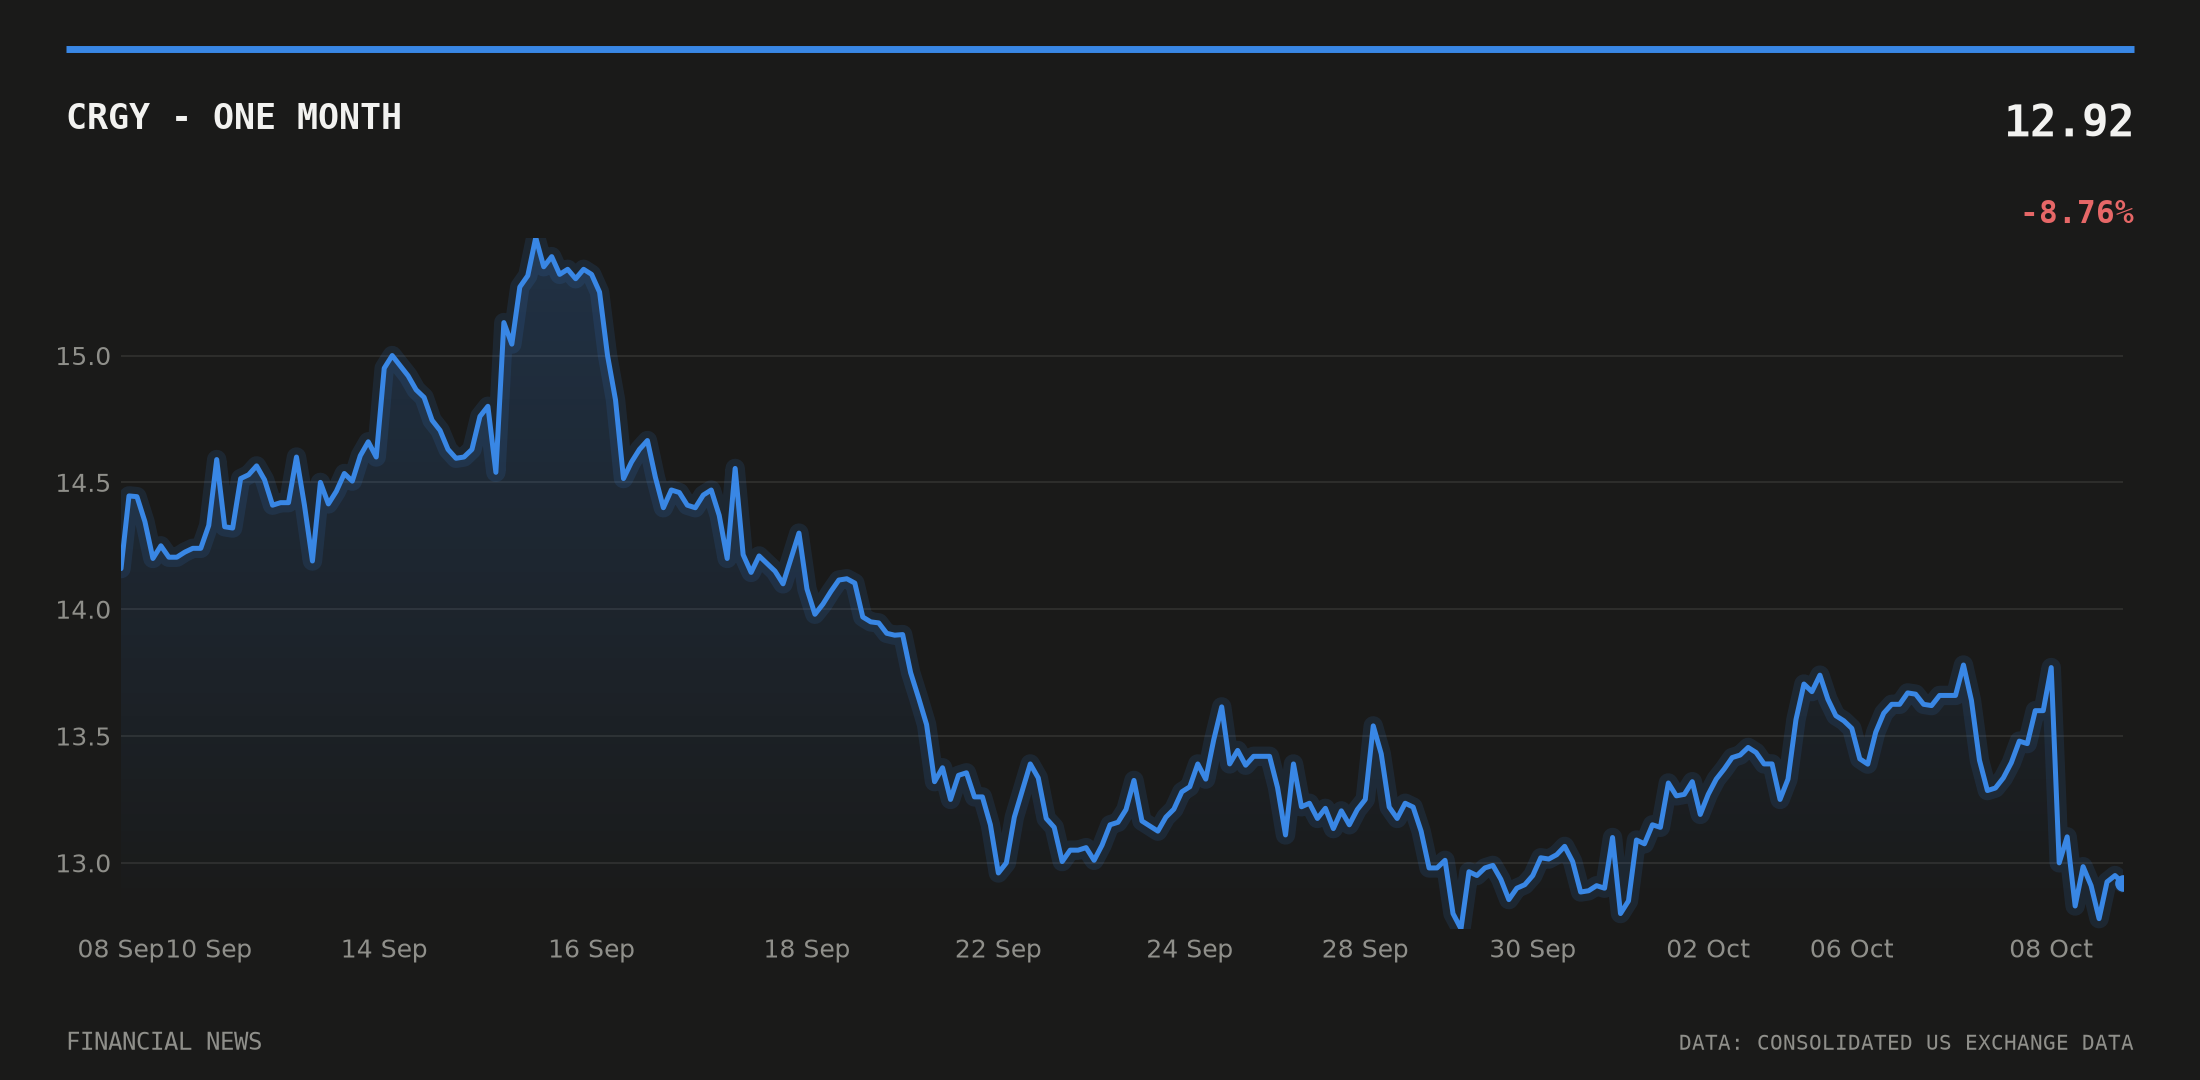This screenshot has width=2200, height=1080.
Task: Click the 28 Sep date label
Action: click(1365, 949)
